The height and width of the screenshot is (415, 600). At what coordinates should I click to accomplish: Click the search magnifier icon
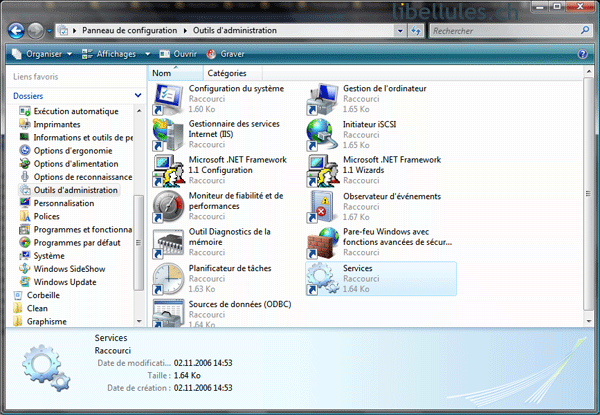pyautogui.click(x=585, y=30)
